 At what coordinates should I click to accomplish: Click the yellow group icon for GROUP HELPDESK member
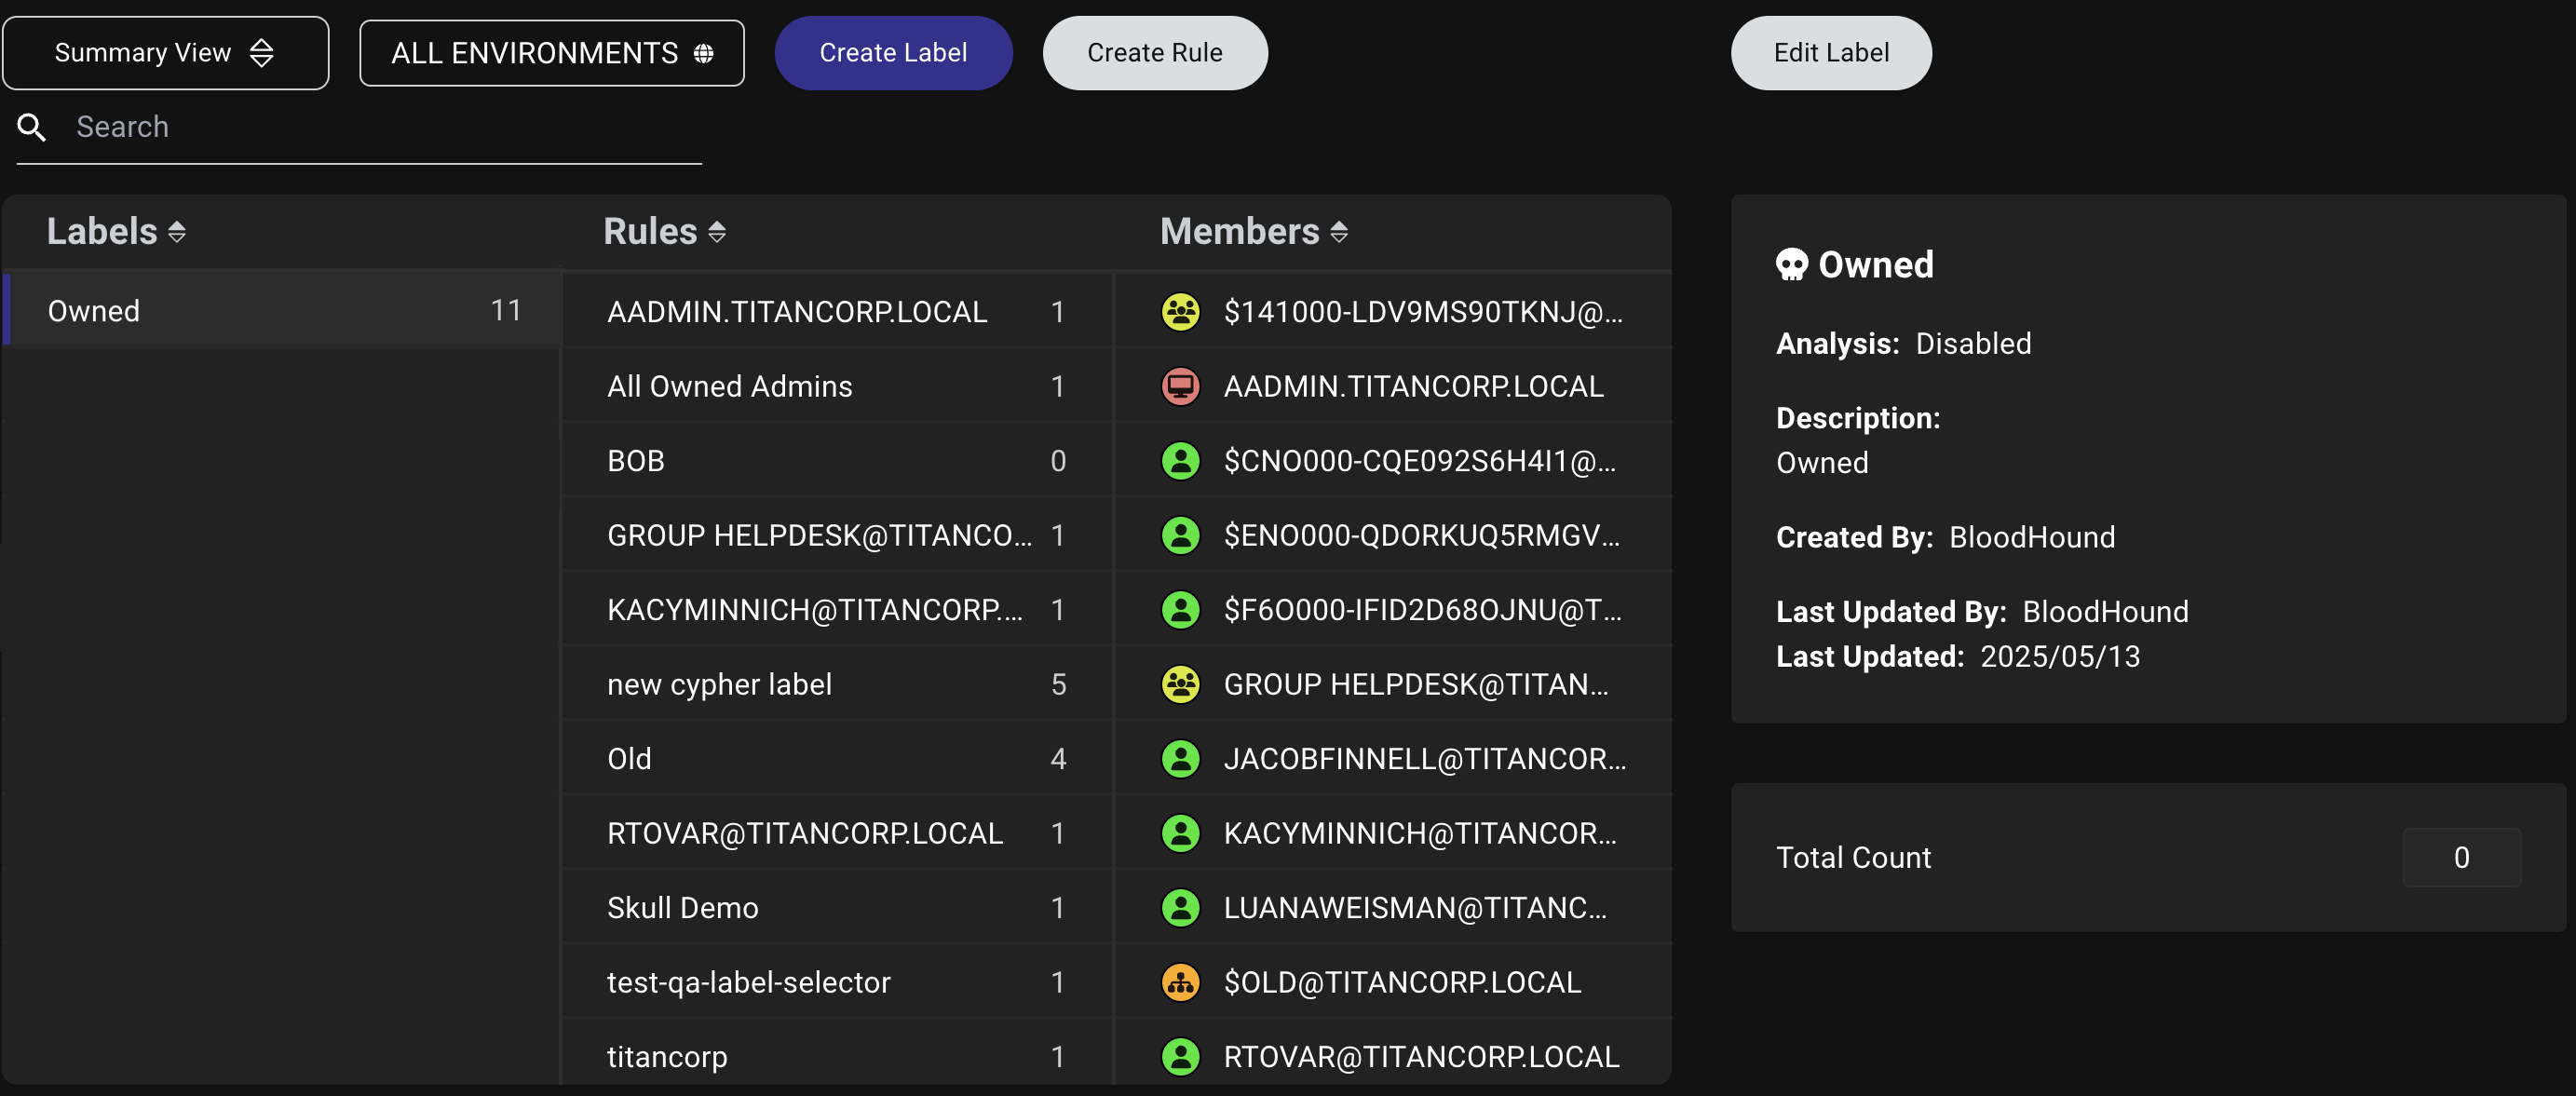coord(1180,684)
